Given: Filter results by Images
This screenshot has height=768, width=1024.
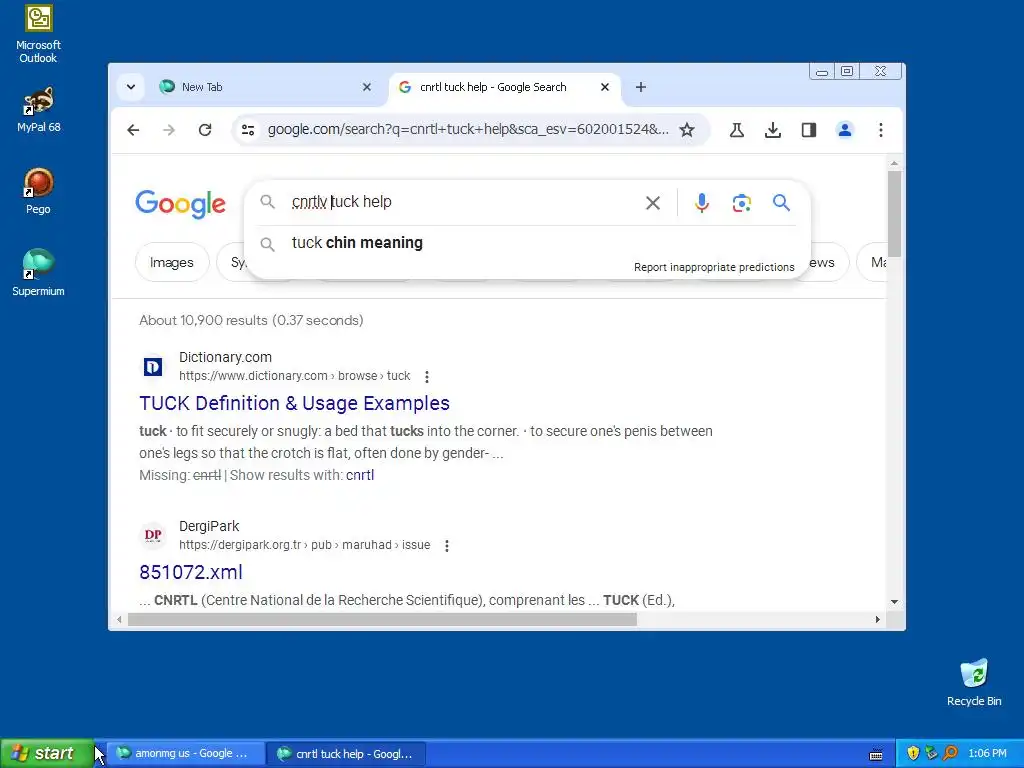Looking at the screenshot, I should [172, 263].
